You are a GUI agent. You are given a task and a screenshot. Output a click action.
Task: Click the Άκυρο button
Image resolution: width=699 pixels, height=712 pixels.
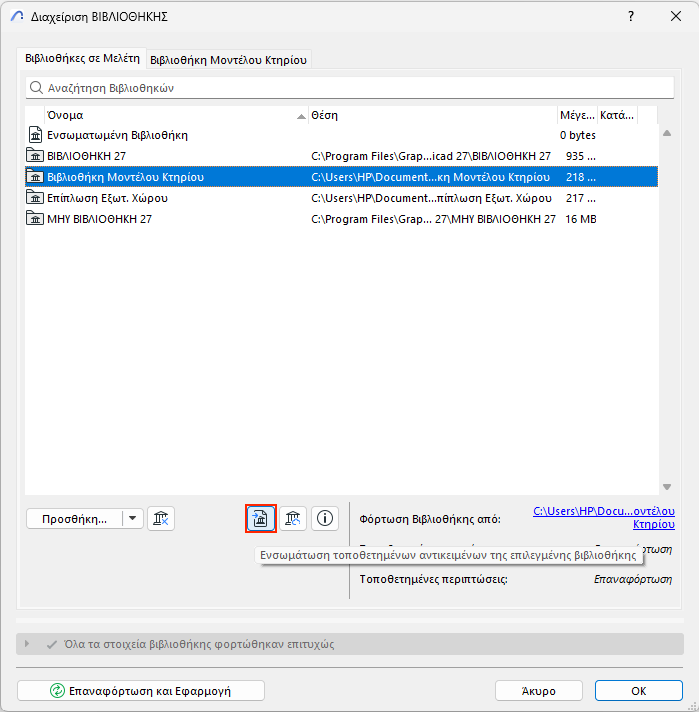pos(539,691)
